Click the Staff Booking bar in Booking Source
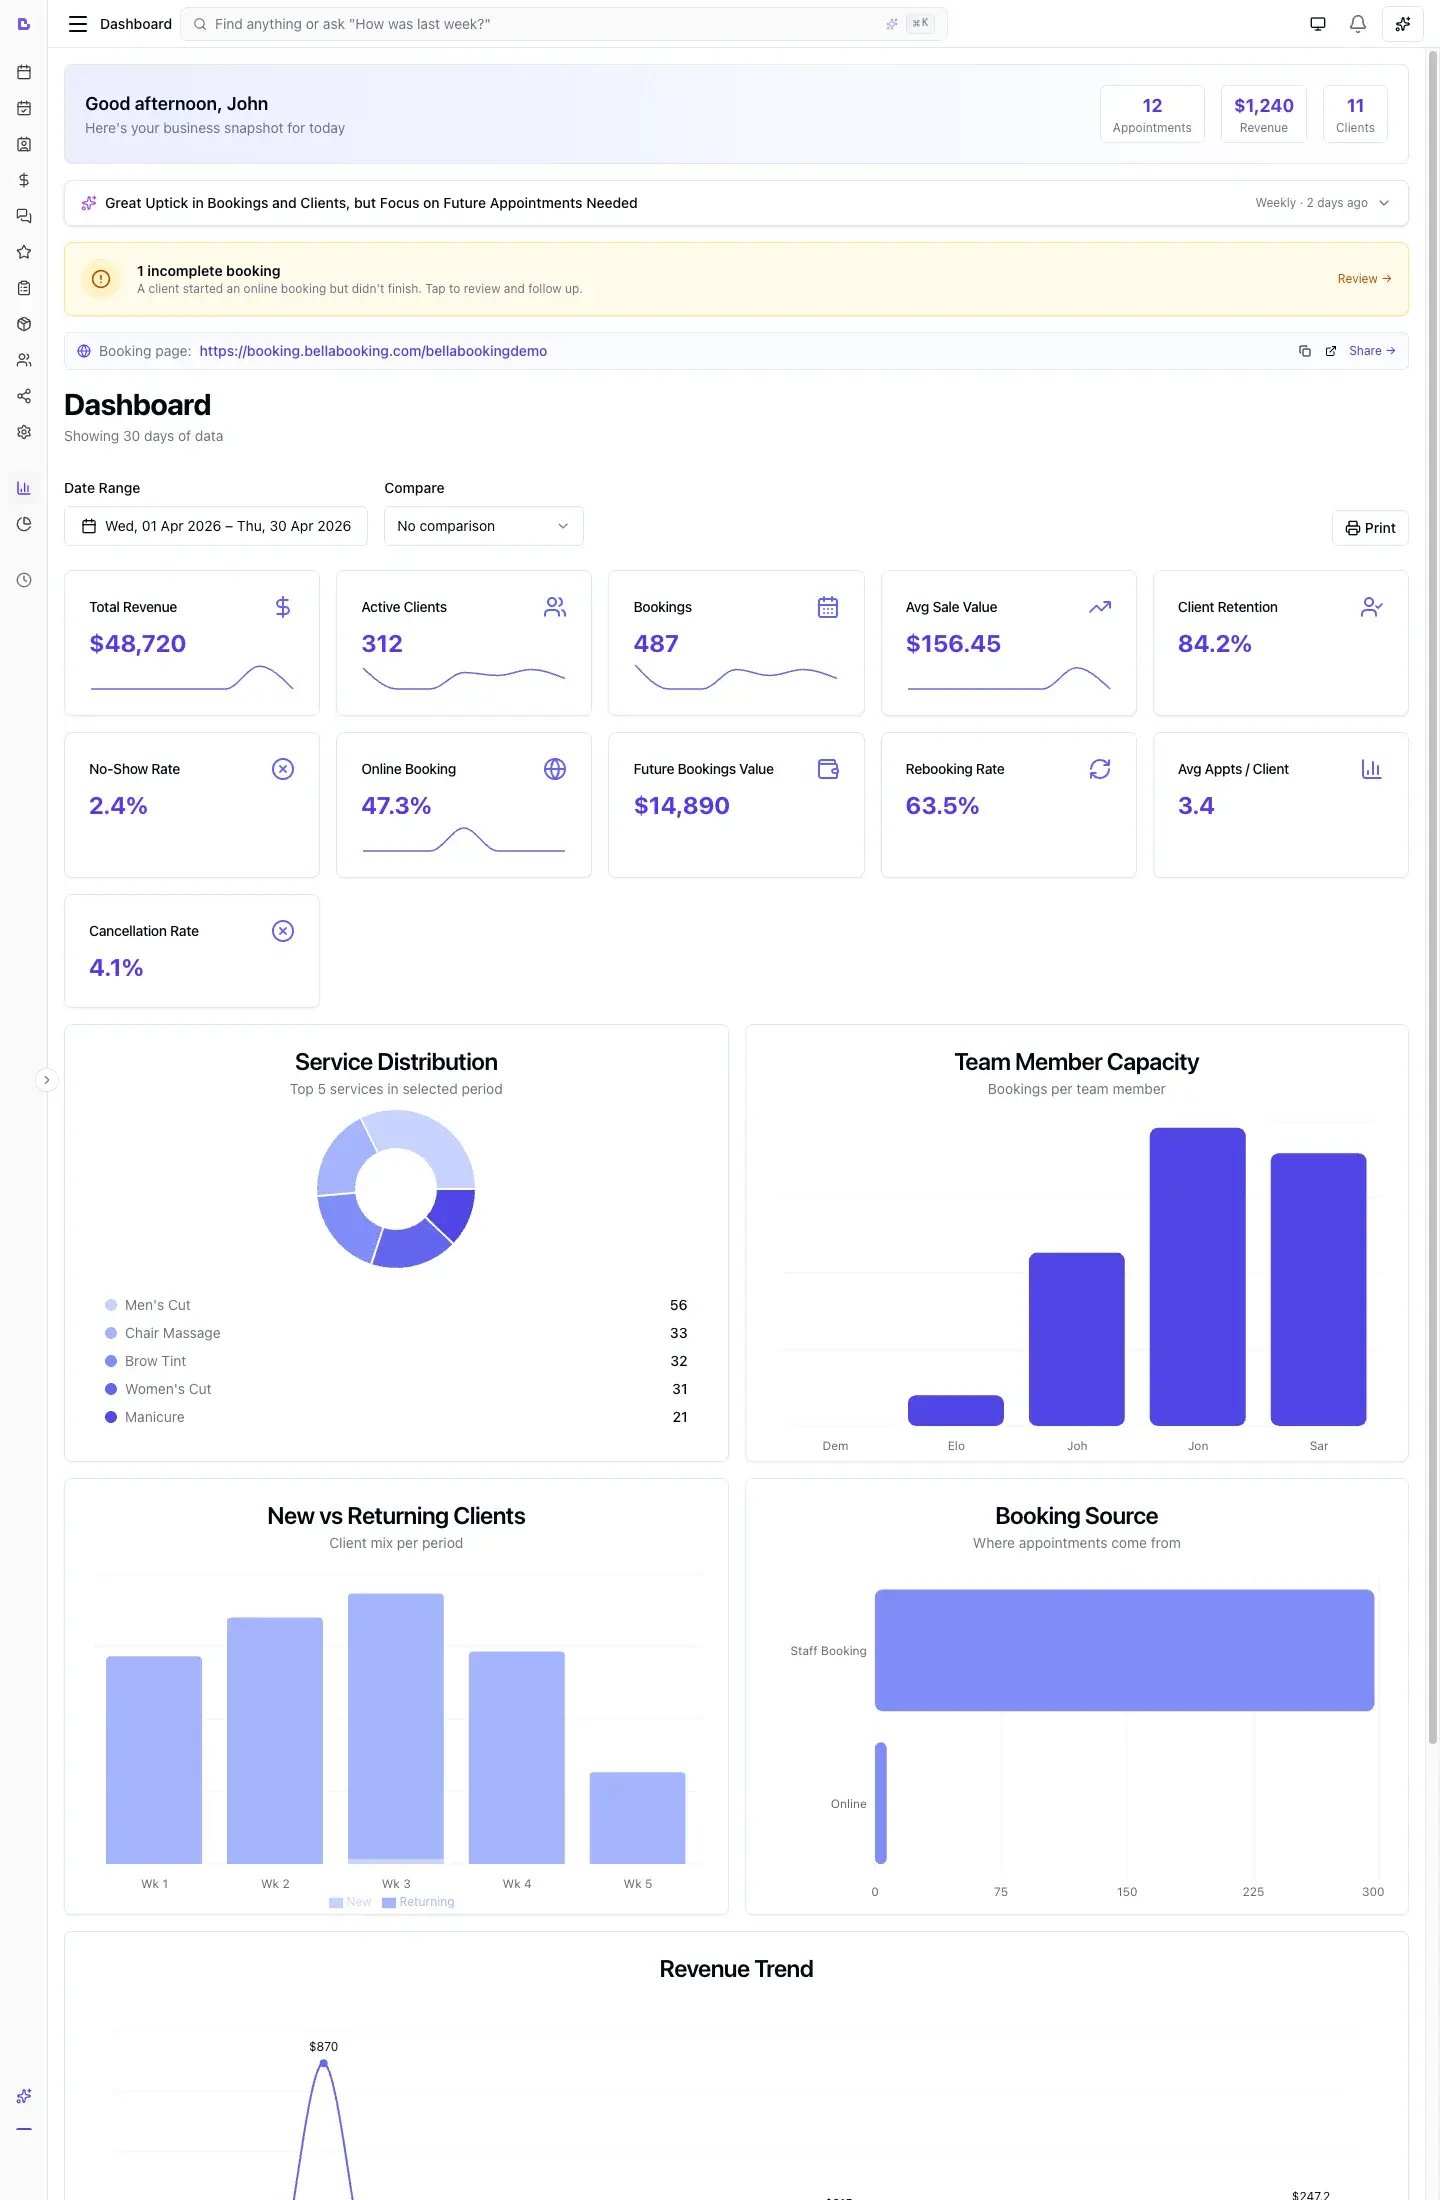The image size is (1440, 2200). point(1124,1650)
